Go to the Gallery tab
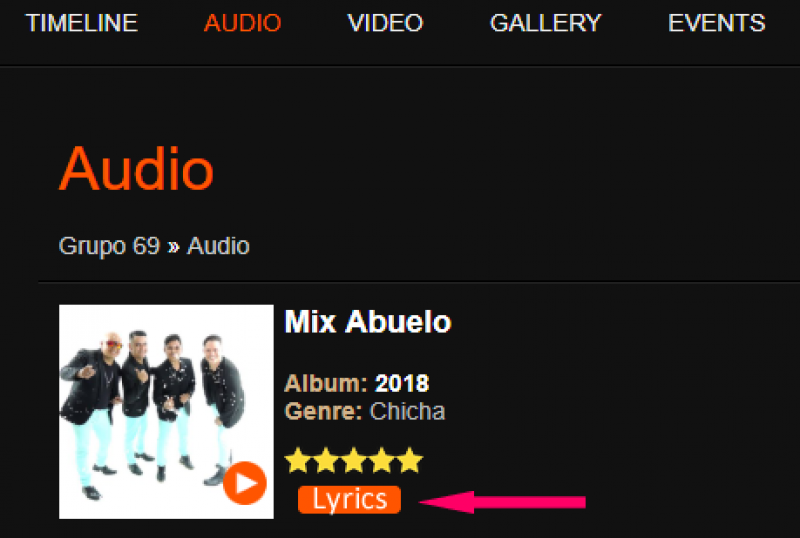The width and height of the screenshot is (800, 538). (x=545, y=23)
